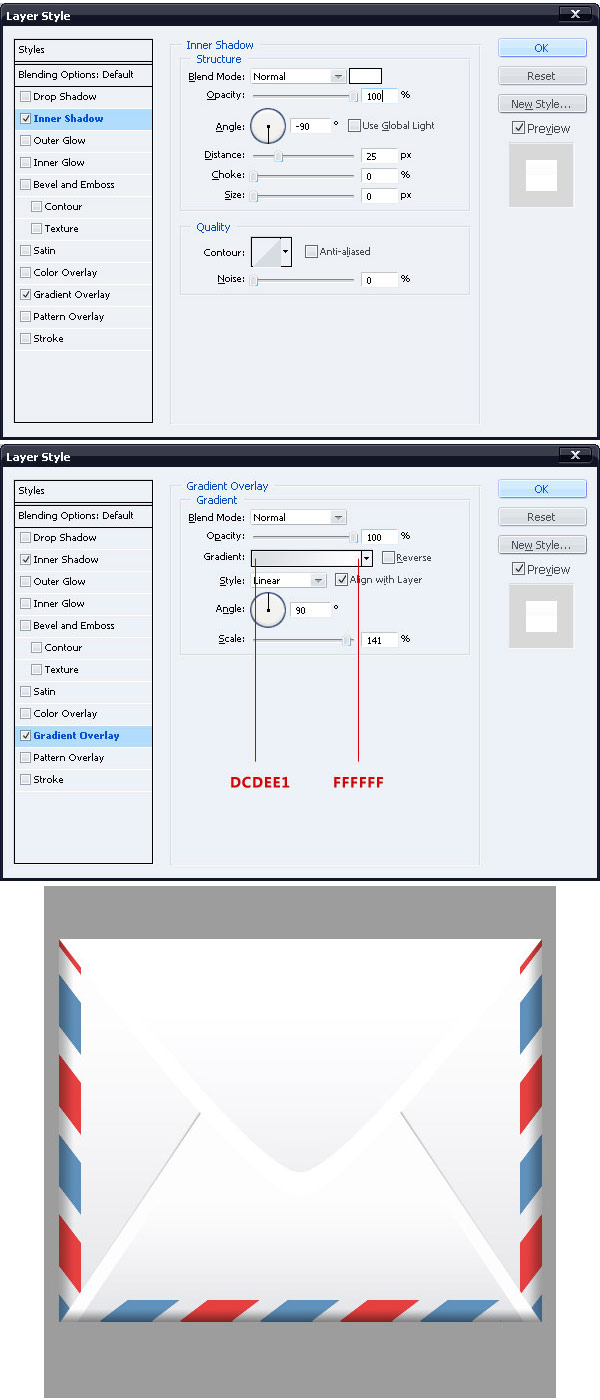The width and height of the screenshot is (600, 1400).
Task: Click the Gradient Overlay angle dial
Action: pos(268,609)
